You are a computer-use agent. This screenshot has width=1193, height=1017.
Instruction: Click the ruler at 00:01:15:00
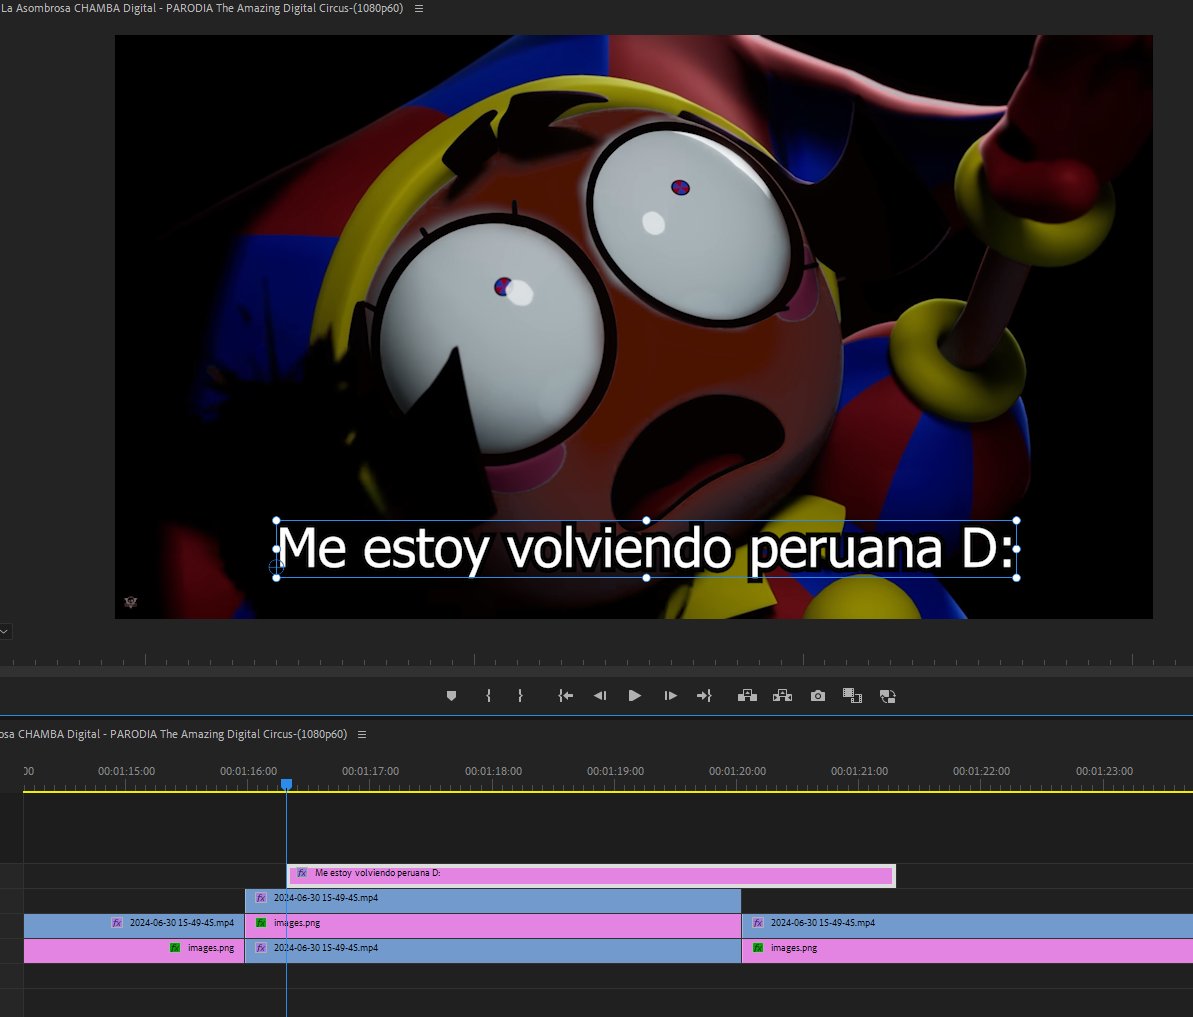coord(126,771)
